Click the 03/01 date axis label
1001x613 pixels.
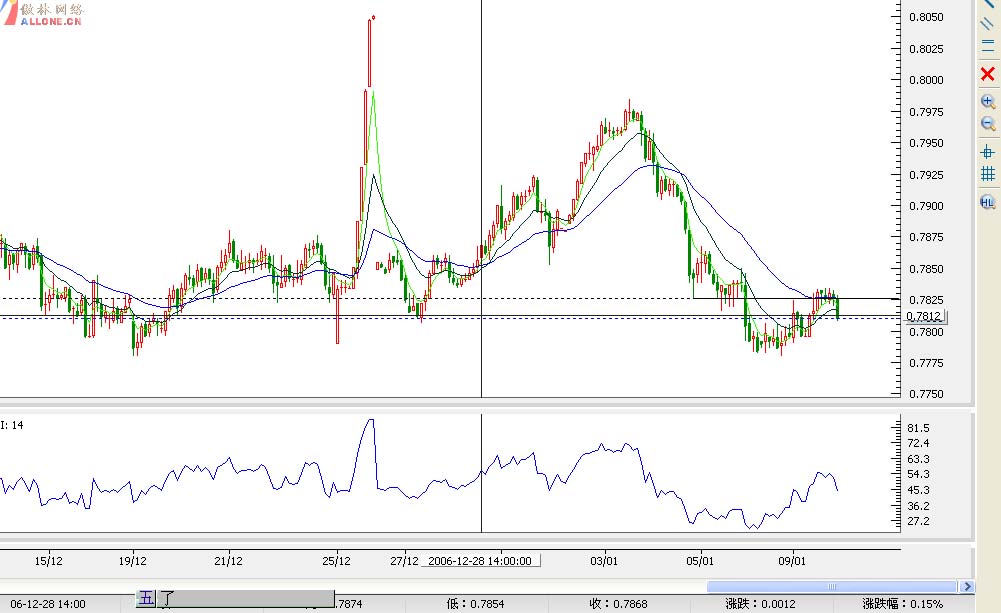pos(603,561)
